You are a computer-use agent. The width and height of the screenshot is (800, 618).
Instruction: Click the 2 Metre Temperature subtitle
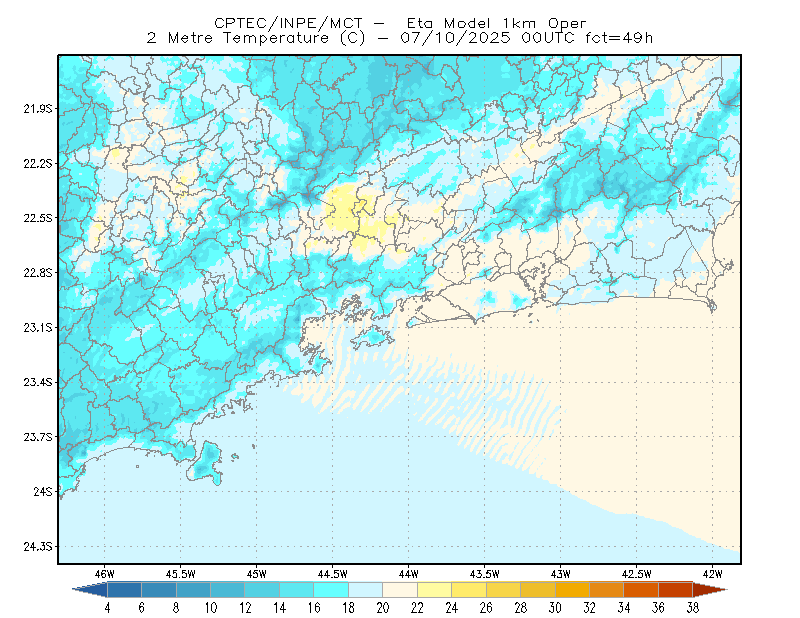(237, 38)
